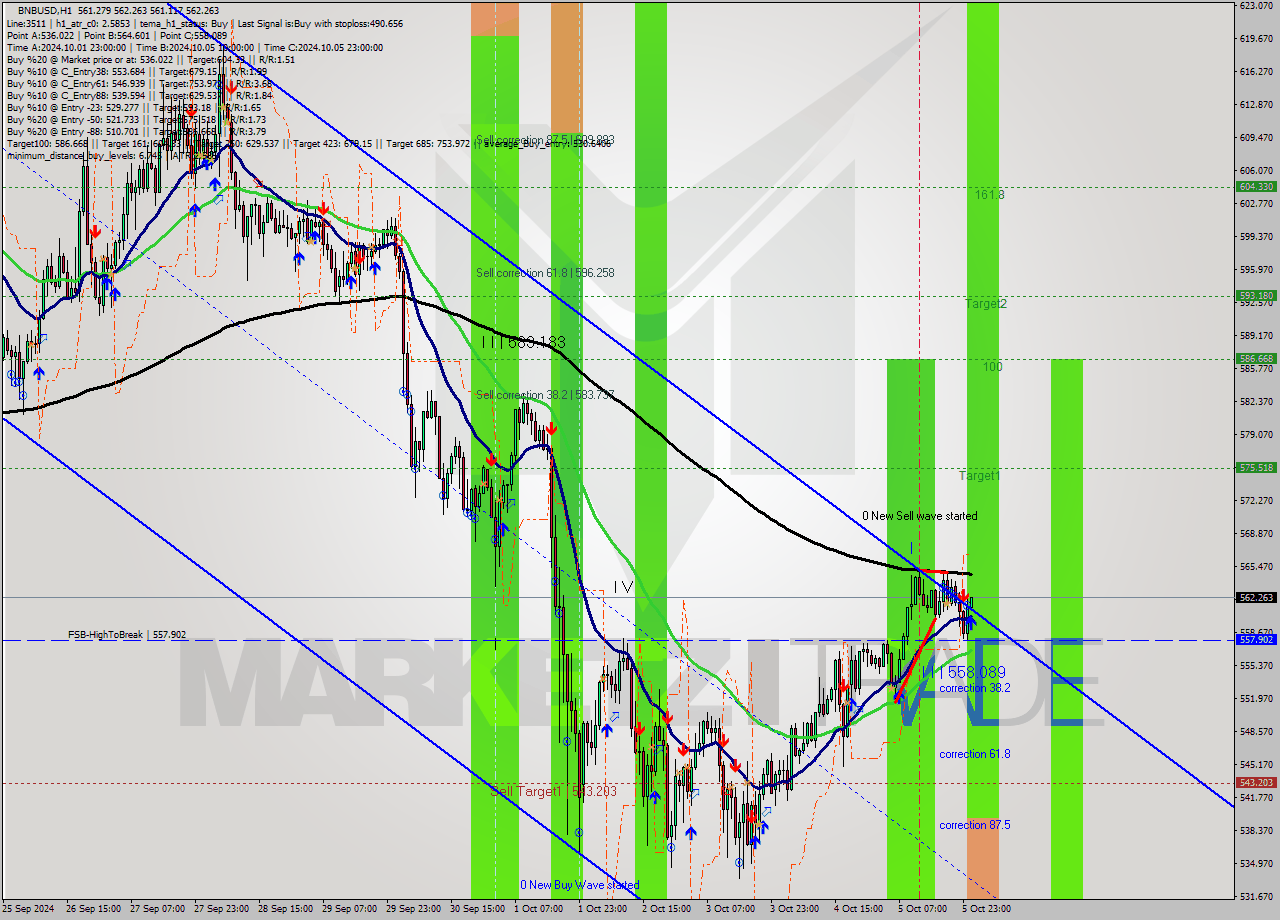The height and width of the screenshot is (920, 1280).
Task: Click the 'Sell correction 38.2 | 583.737' label
Action: click(x=545, y=394)
